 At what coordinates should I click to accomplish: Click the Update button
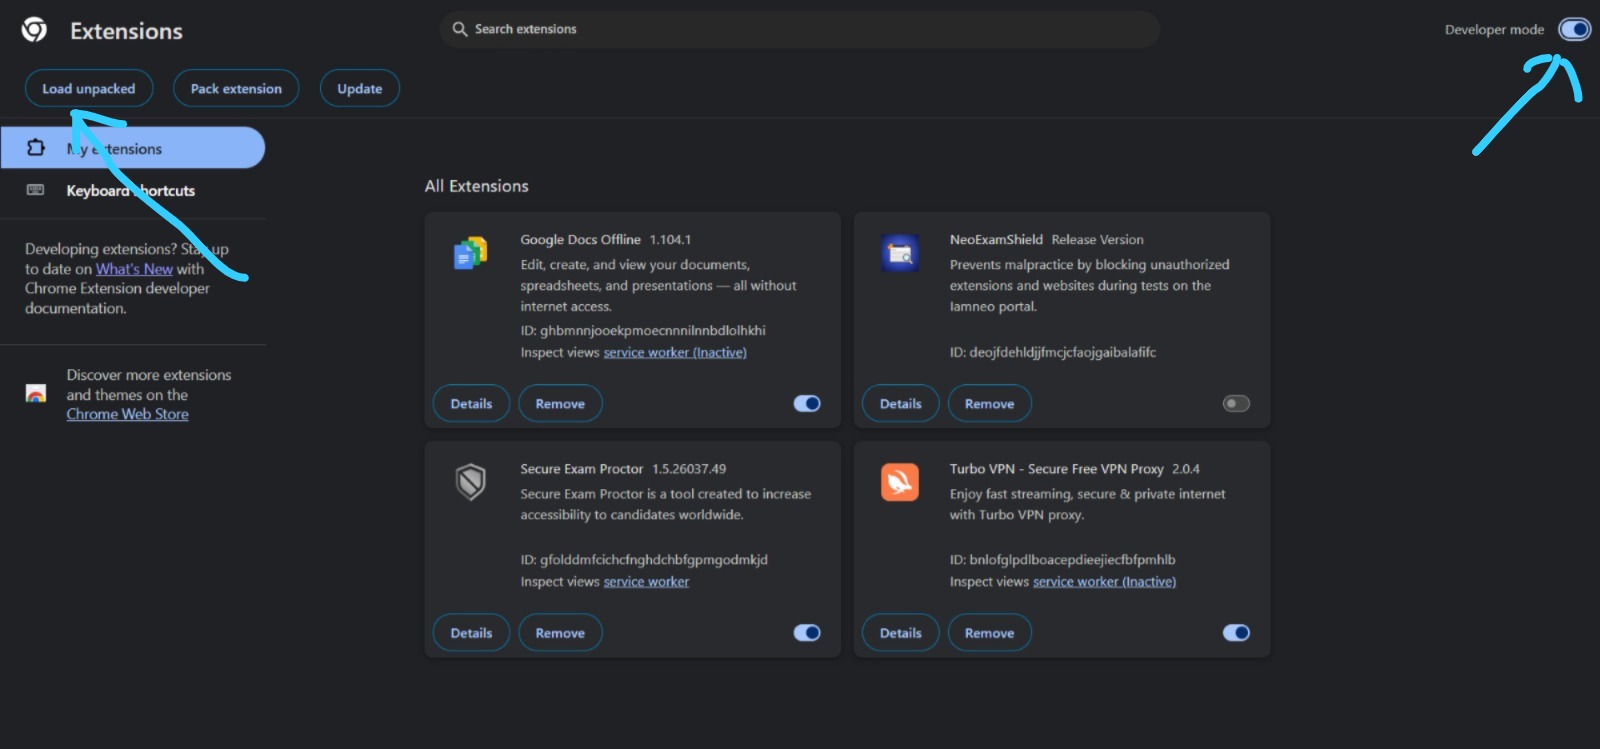[360, 88]
